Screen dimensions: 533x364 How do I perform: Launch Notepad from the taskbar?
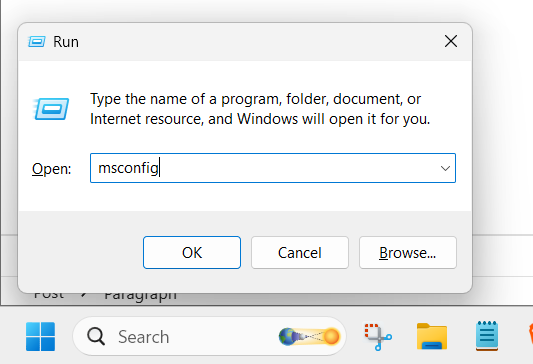click(x=487, y=336)
